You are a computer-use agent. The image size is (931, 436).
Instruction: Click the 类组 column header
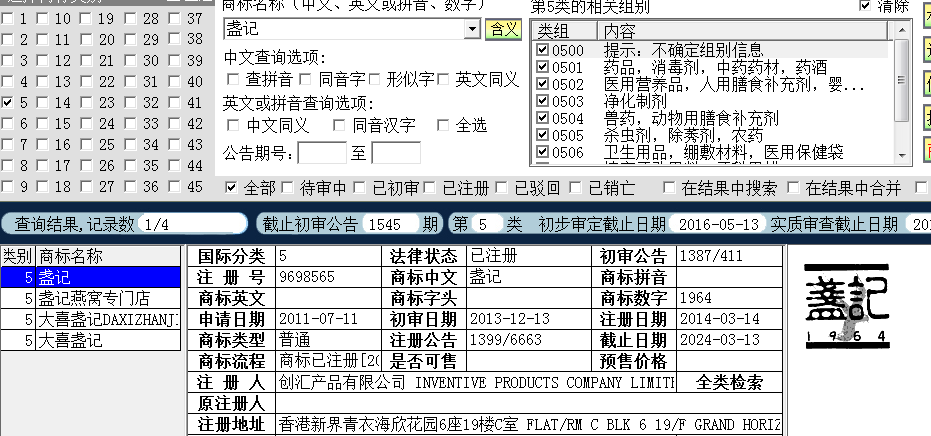click(565, 30)
